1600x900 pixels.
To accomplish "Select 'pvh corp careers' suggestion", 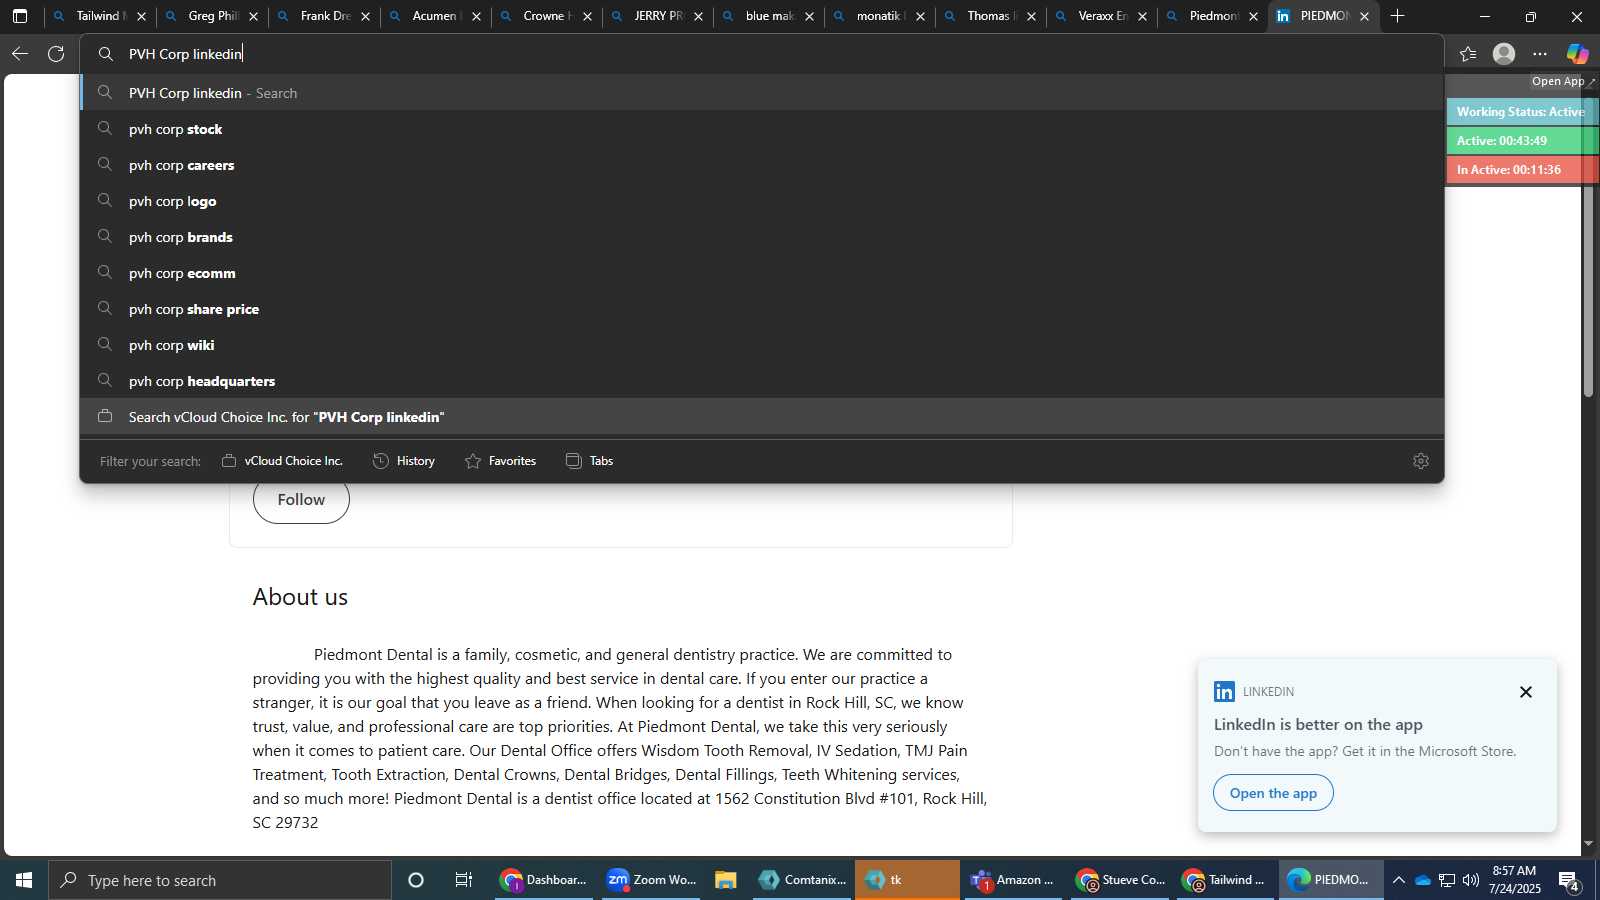I will point(762,165).
